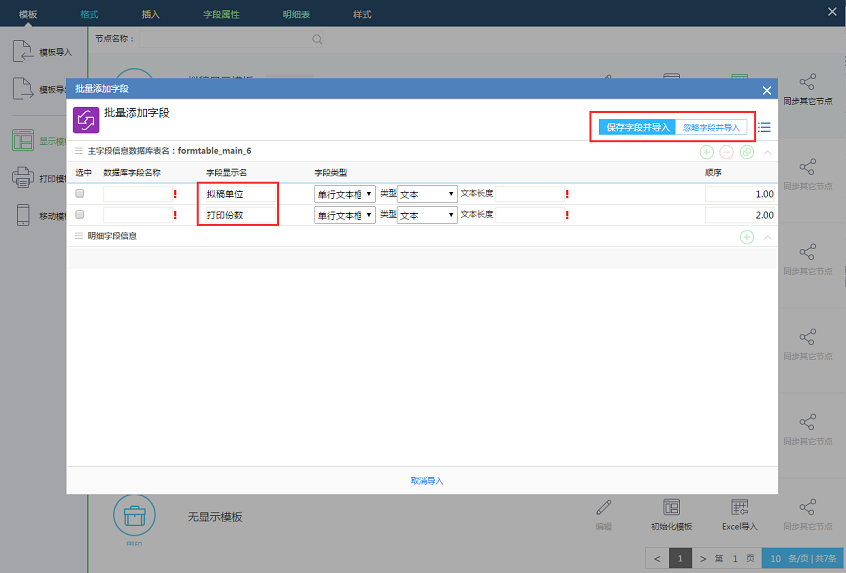Collapse the 明细字段信息 section with chevron
This screenshot has width=846, height=573.
(x=767, y=237)
